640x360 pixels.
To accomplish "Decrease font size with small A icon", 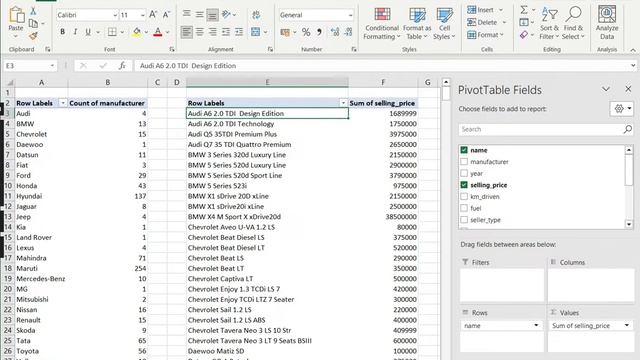I will tap(166, 15).
